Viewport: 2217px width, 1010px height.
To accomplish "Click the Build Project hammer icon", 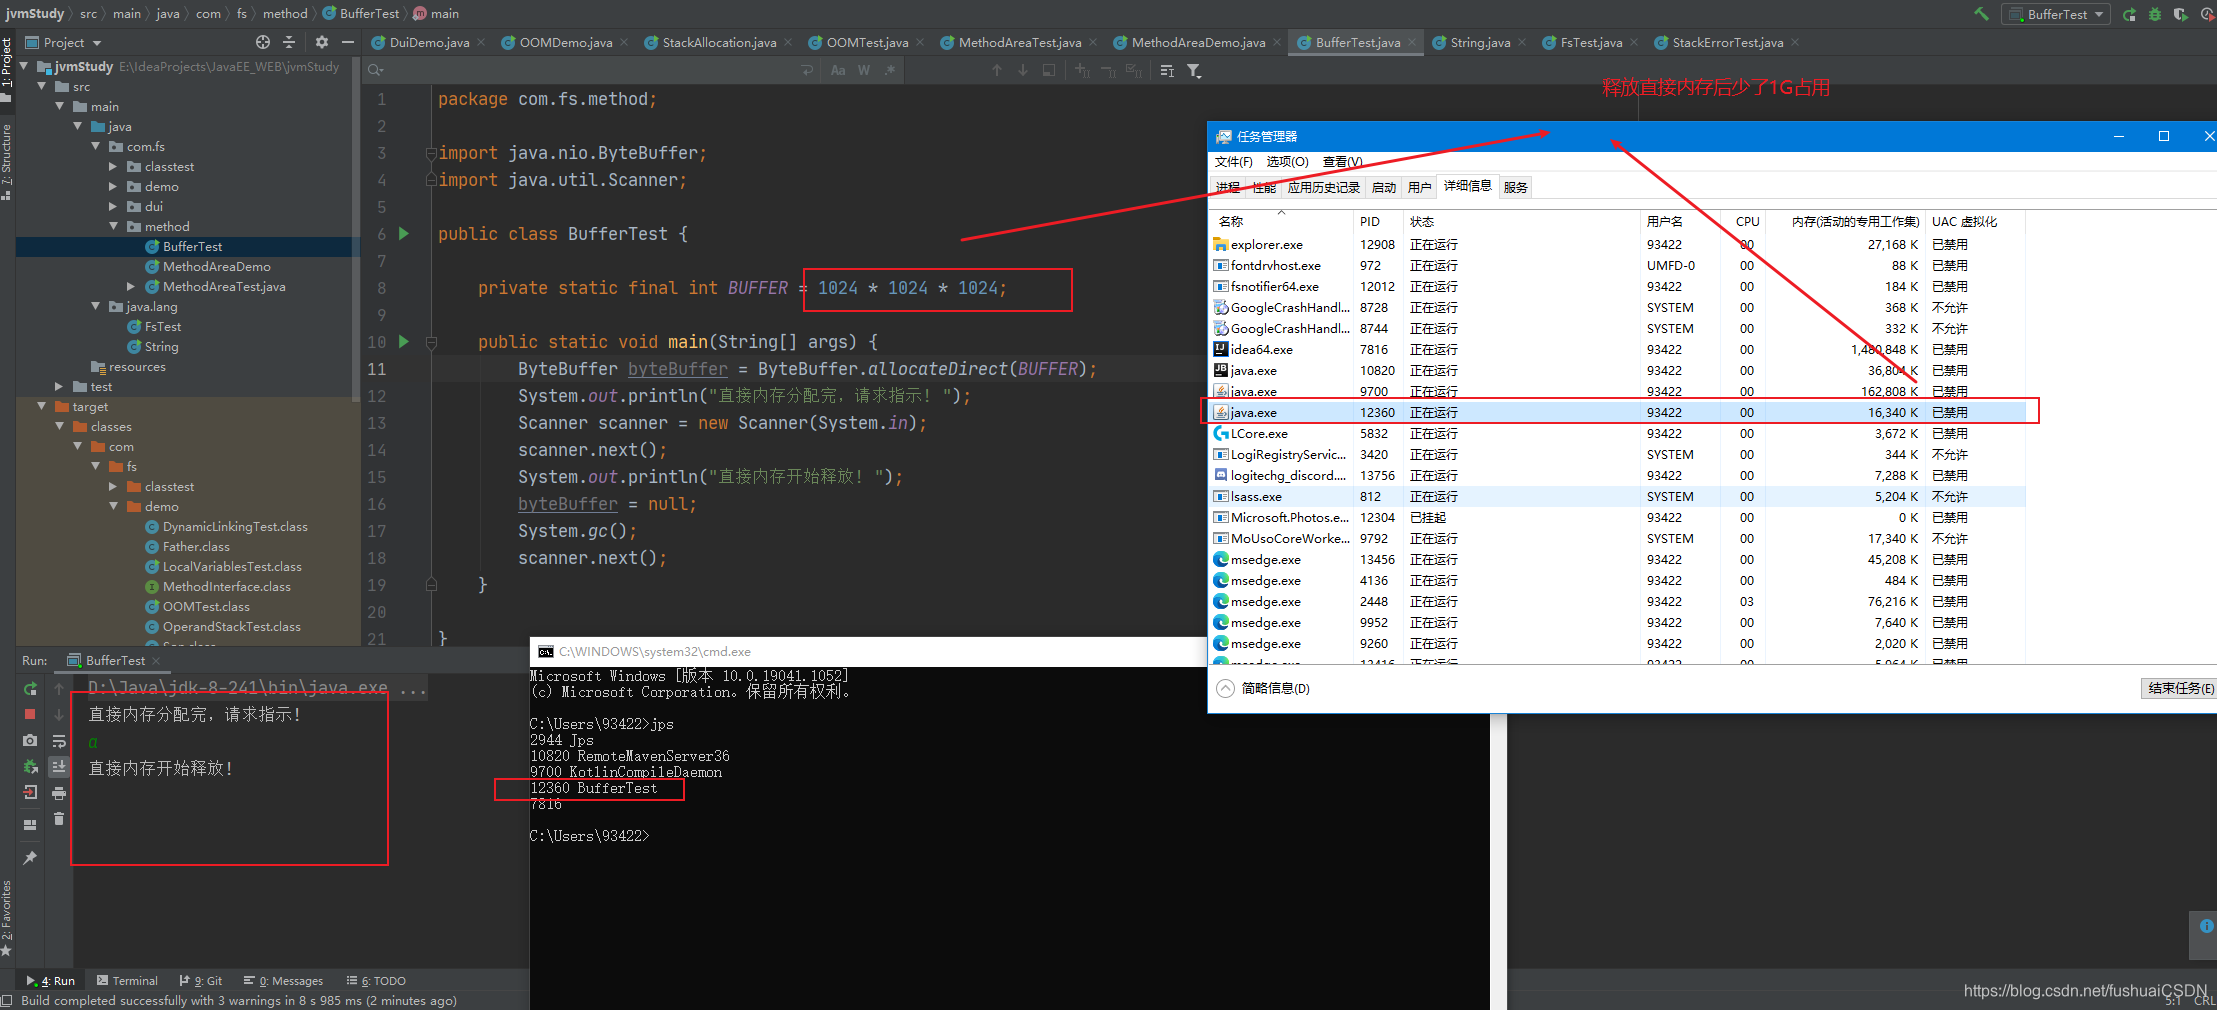I will (x=1981, y=14).
